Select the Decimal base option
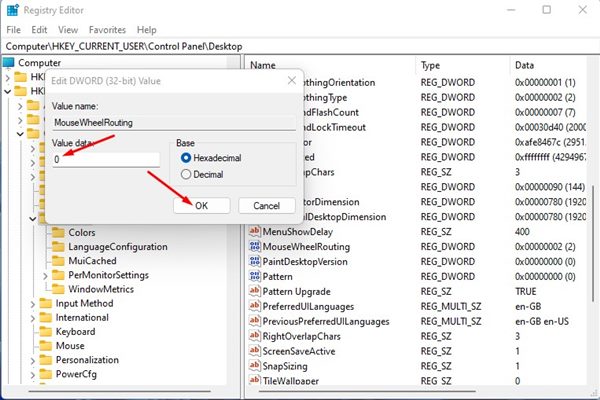Screen dimensions: 600x400 tap(186, 174)
